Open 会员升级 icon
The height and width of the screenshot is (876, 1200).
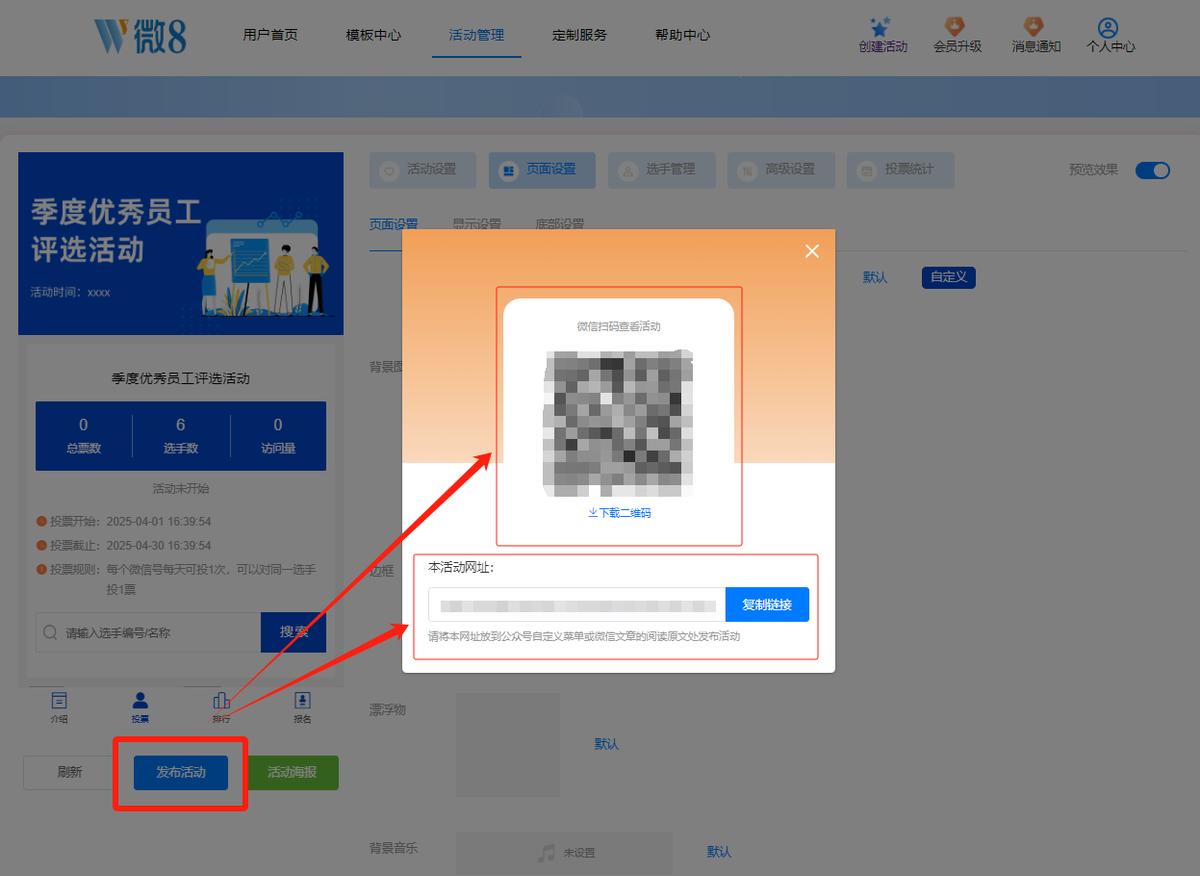pyautogui.click(x=956, y=26)
